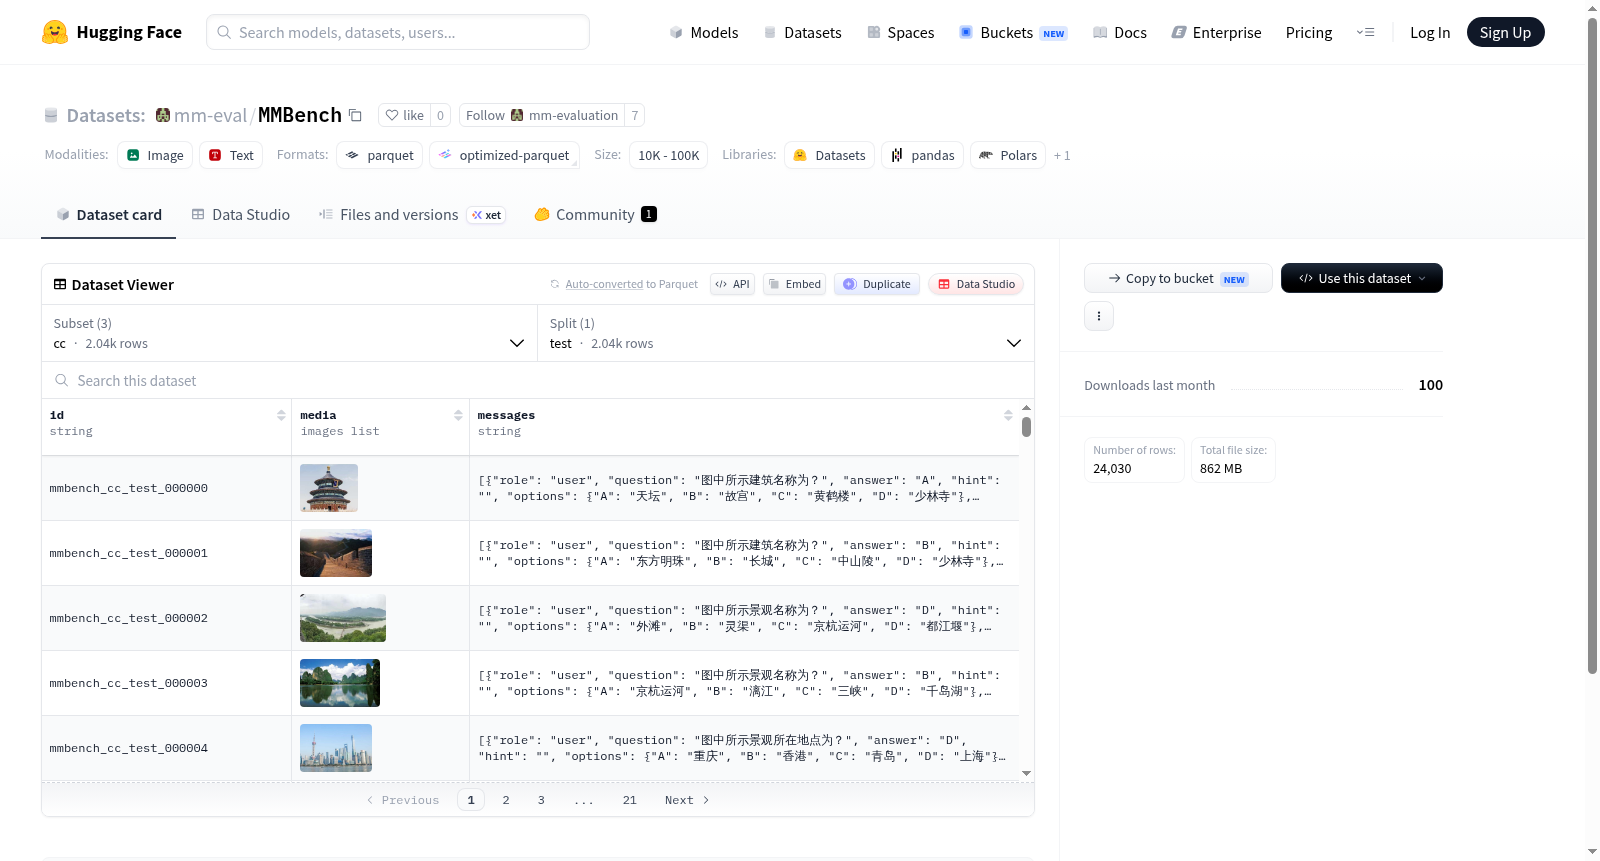Go to page 3 of dataset
Viewport: 1600px width, 861px height.
541,800
